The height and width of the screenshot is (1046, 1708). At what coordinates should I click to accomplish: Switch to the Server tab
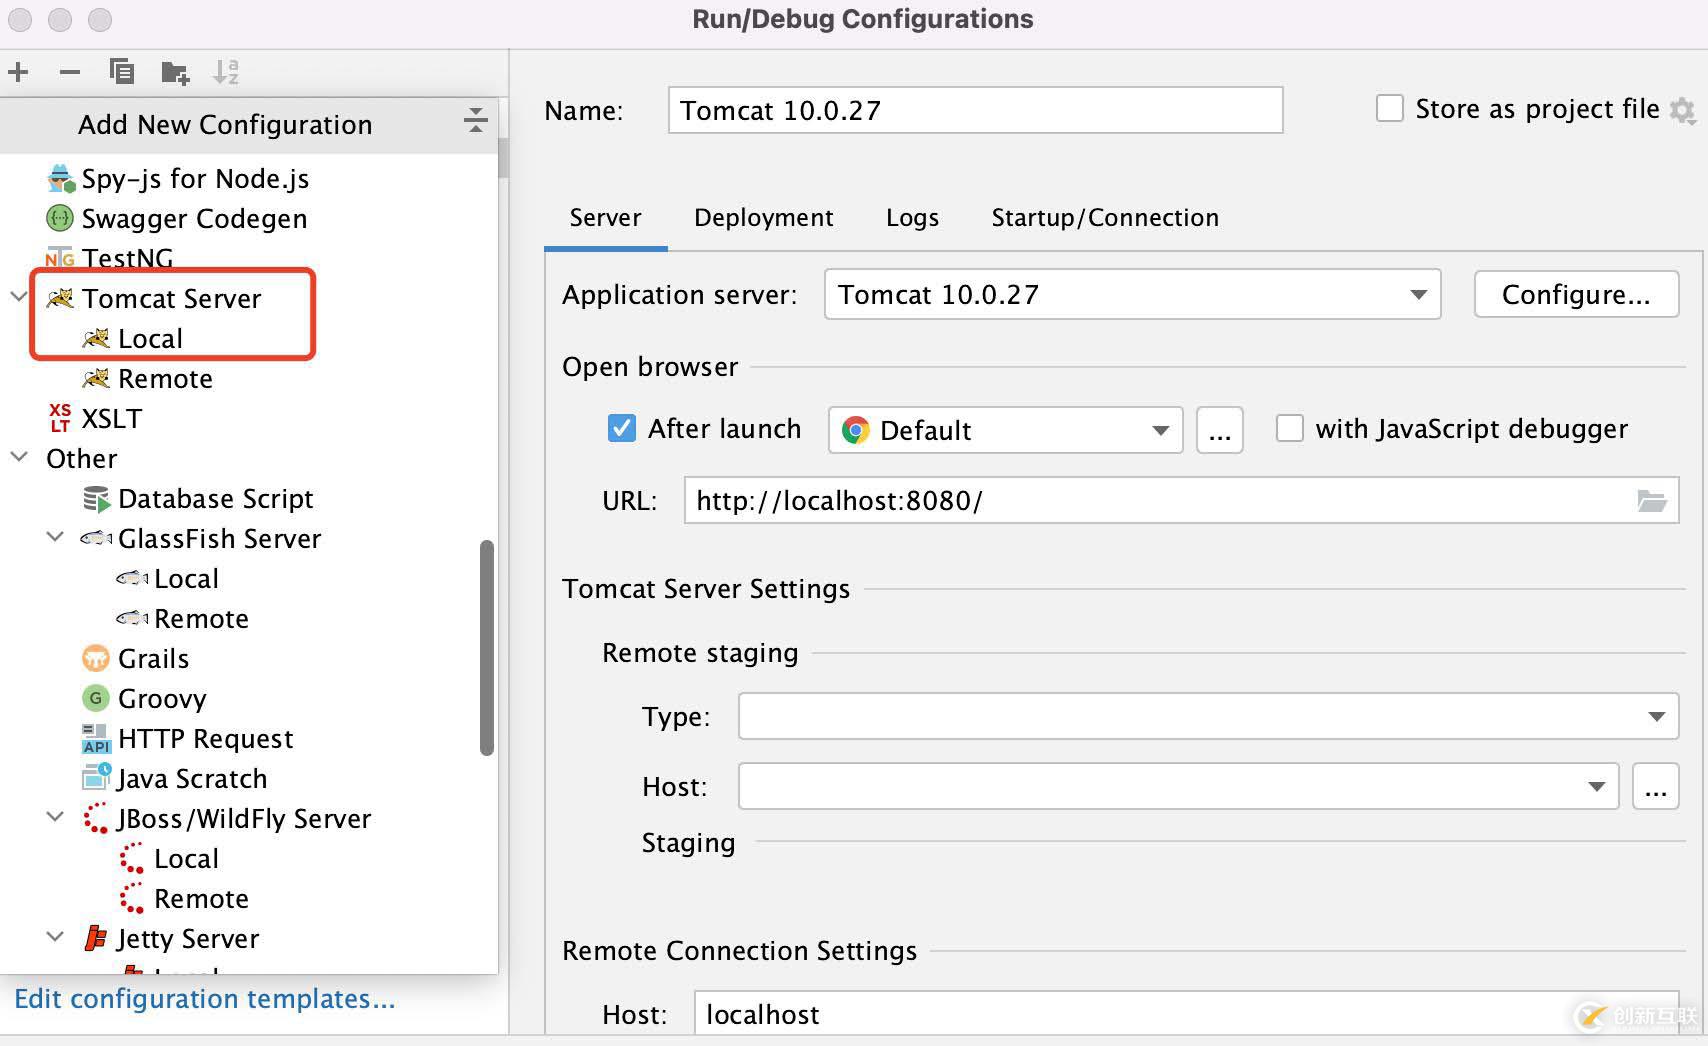tap(606, 218)
